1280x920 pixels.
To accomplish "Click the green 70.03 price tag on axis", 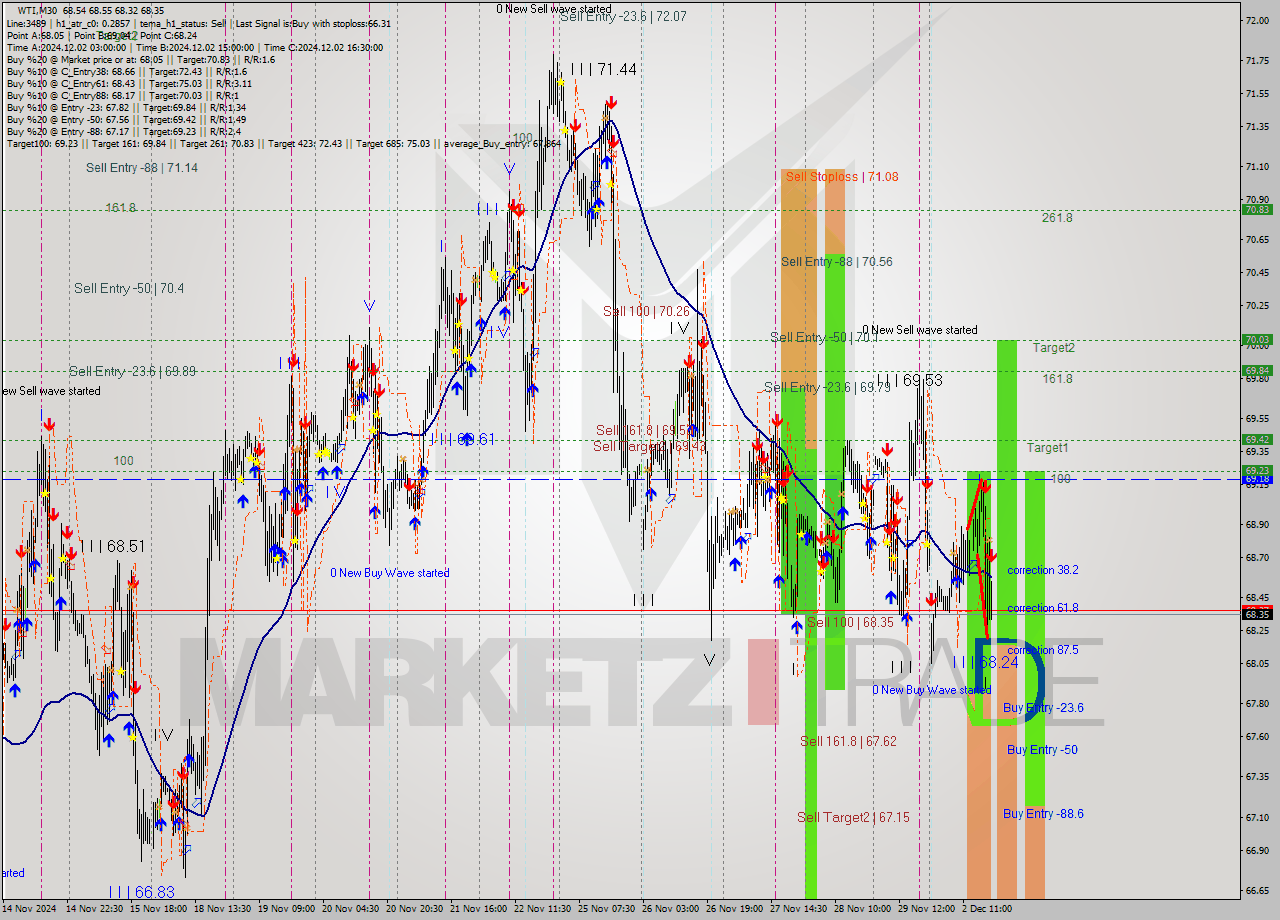I will [x=1257, y=340].
